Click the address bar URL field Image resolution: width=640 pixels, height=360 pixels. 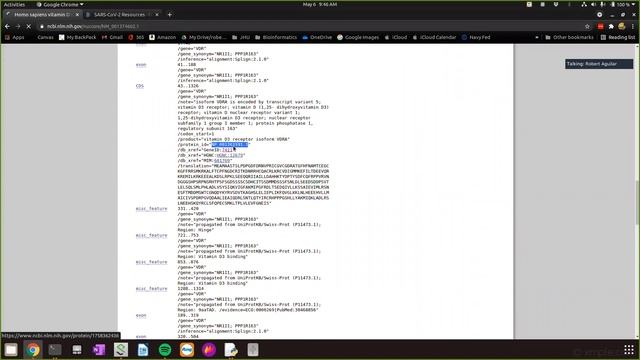pyautogui.click(x=310, y=26)
